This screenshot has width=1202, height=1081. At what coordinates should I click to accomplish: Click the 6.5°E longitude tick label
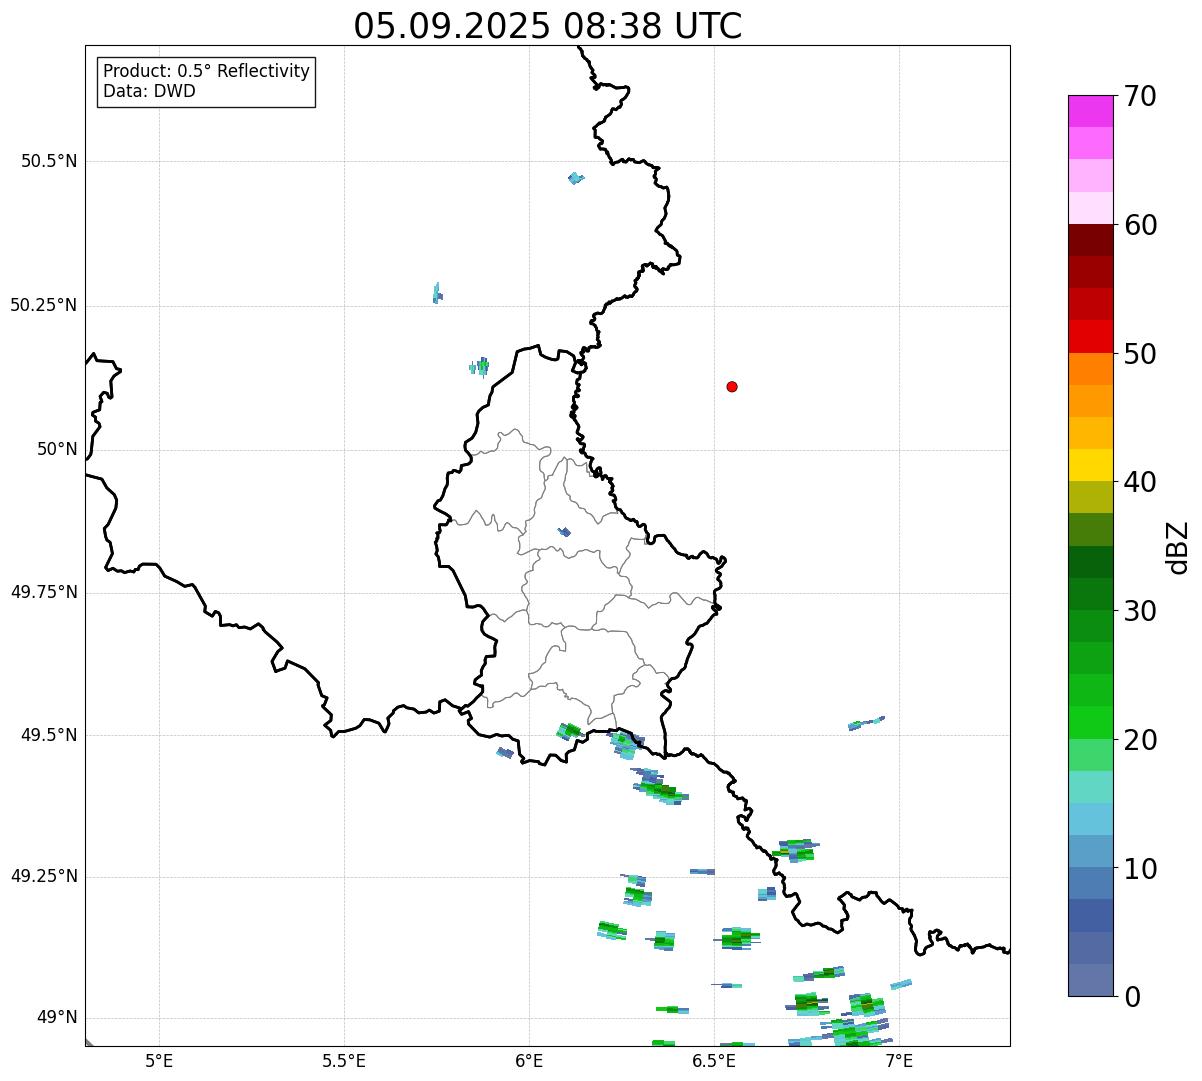[x=714, y=1060]
